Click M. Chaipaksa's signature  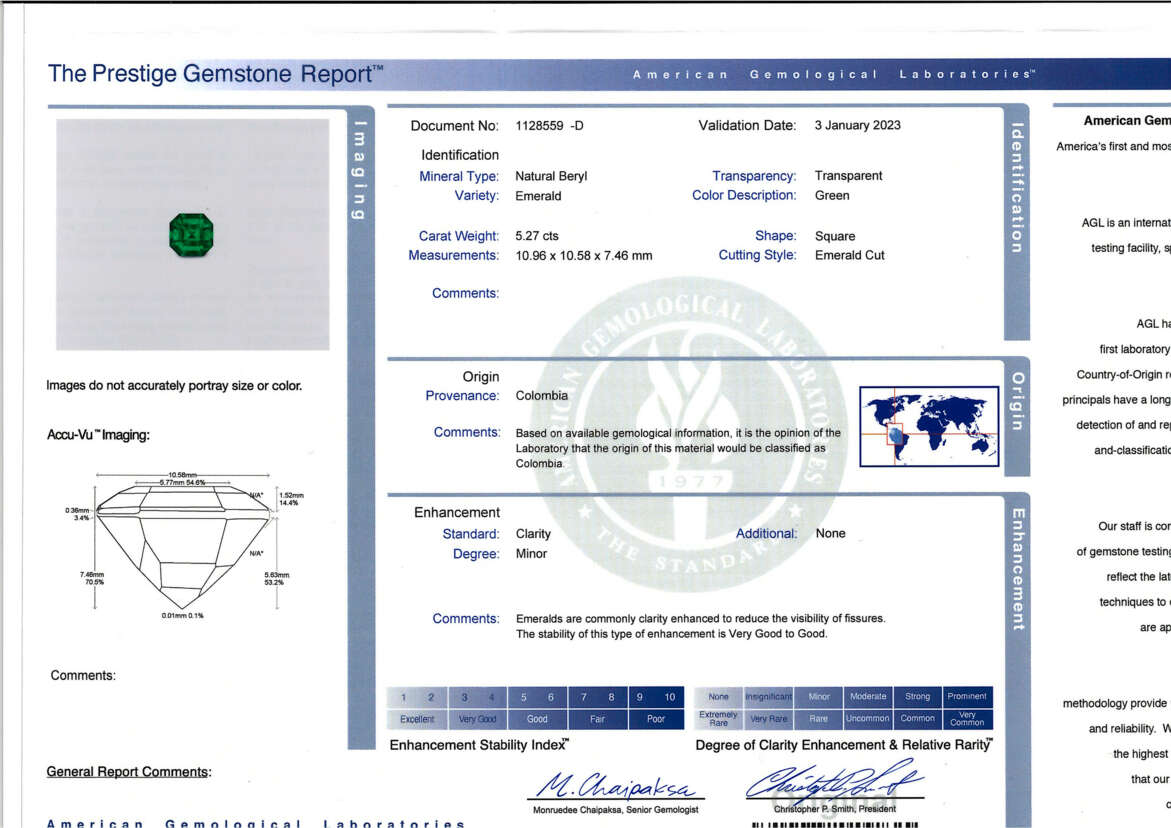pos(615,787)
